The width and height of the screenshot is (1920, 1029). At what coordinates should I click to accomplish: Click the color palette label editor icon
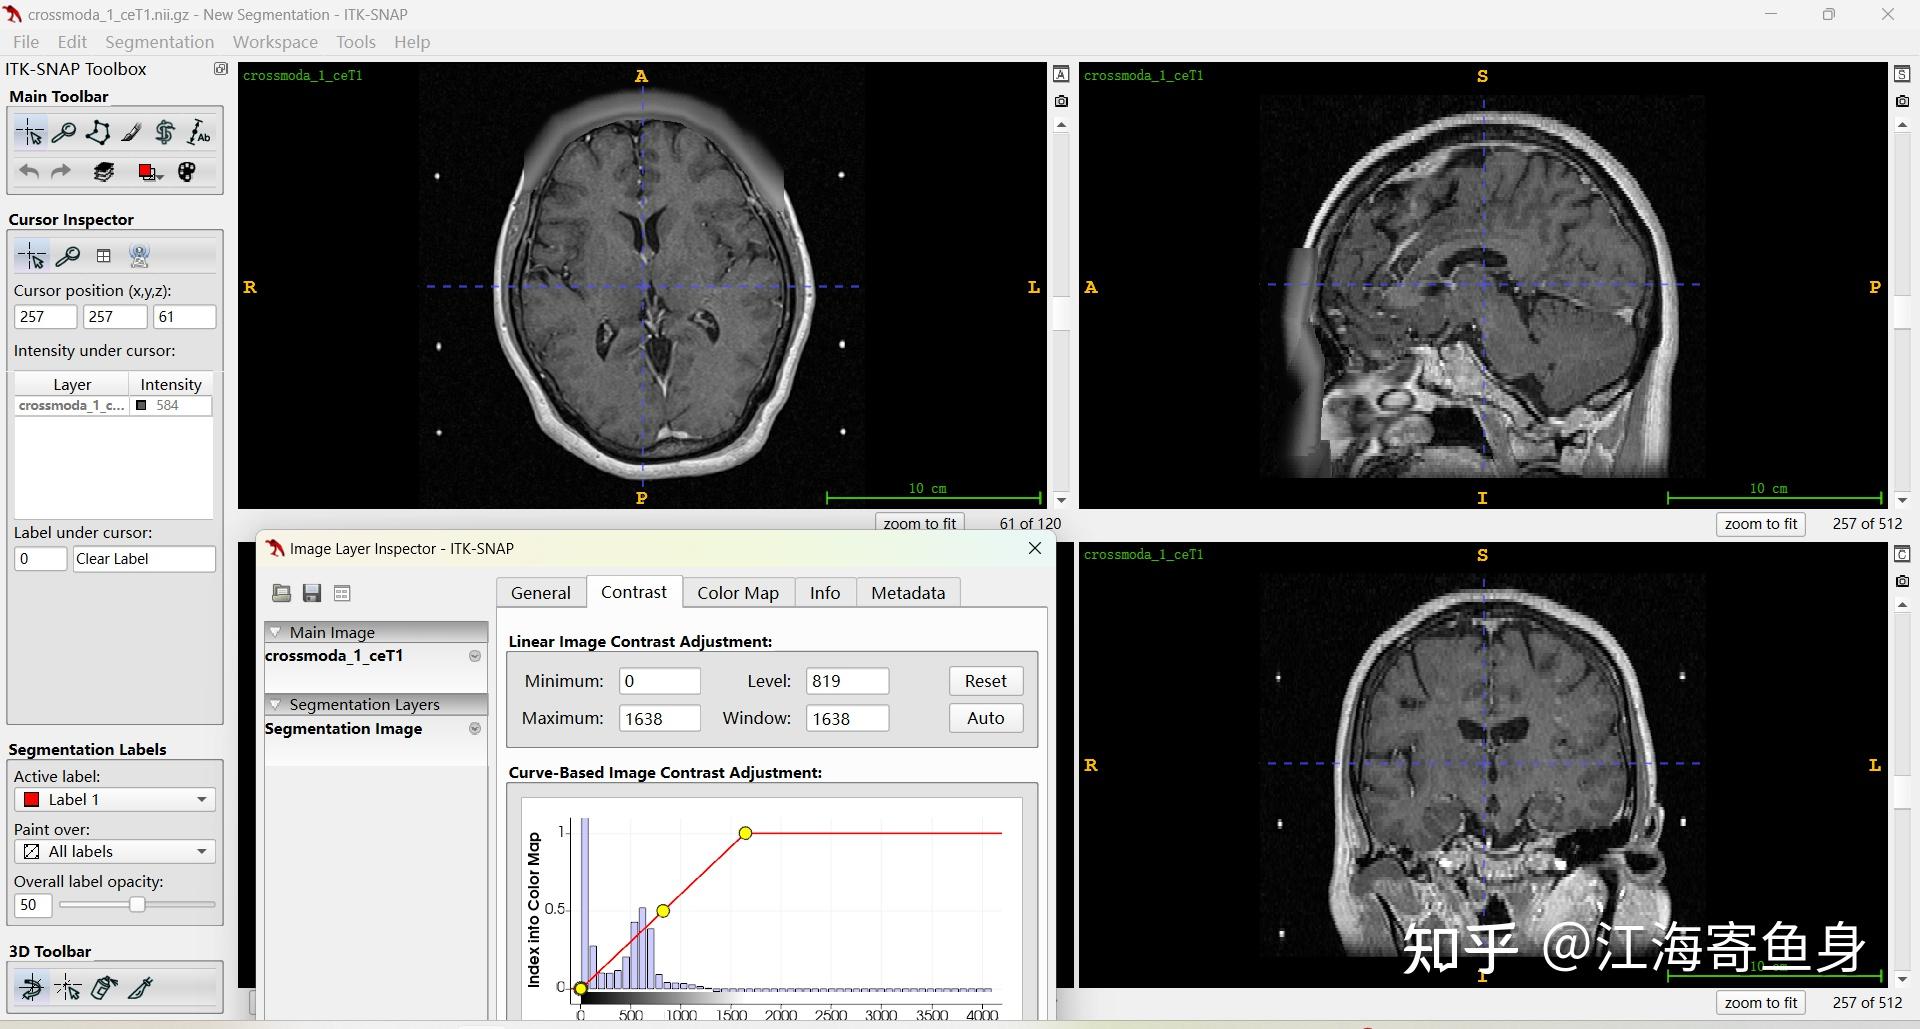point(186,172)
